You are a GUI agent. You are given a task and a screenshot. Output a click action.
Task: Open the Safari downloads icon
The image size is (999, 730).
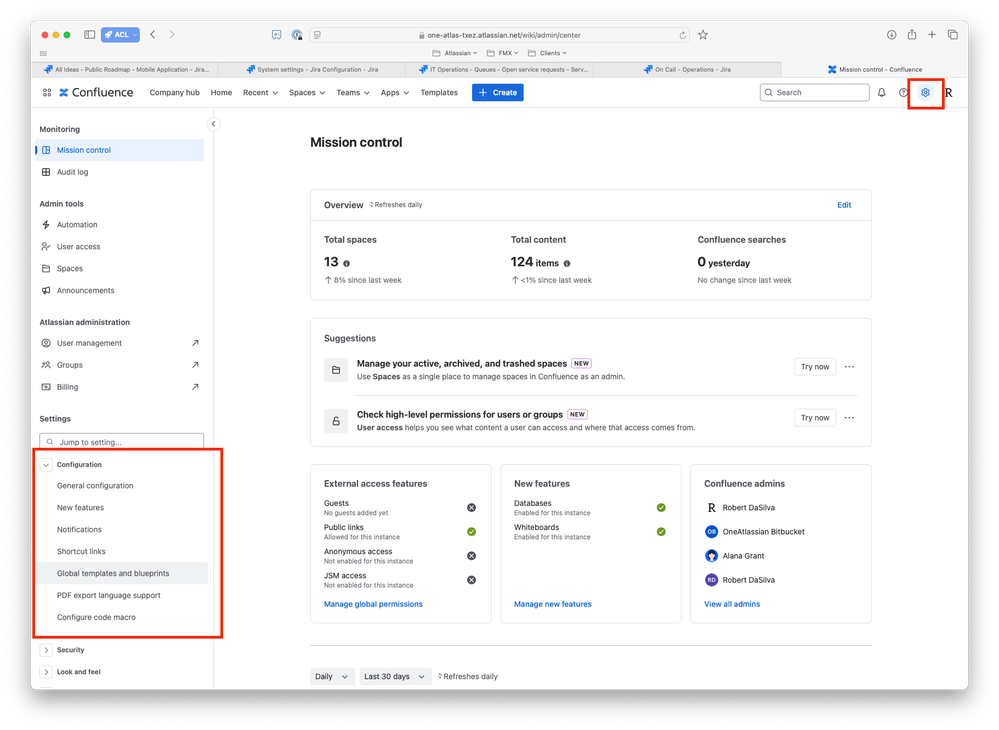[891, 35]
